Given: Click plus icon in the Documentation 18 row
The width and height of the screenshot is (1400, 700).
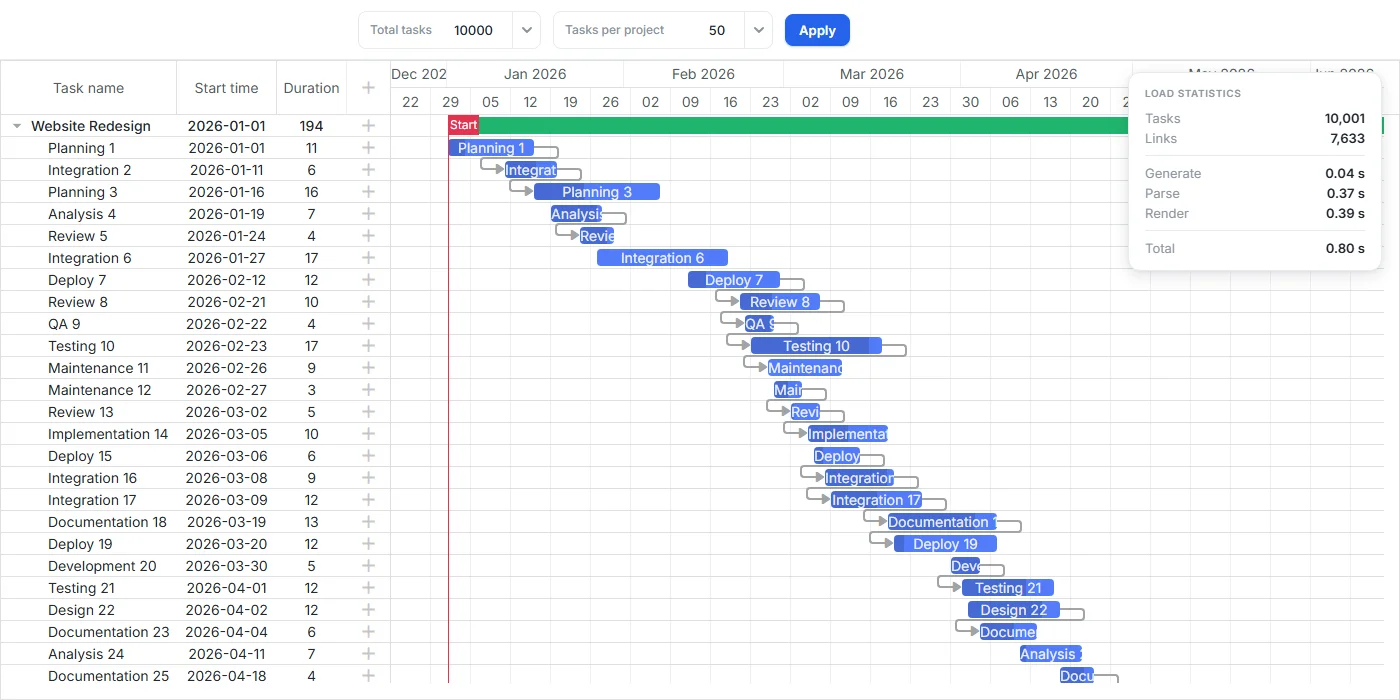Looking at the screenshot, I should [x=368, y=522].
